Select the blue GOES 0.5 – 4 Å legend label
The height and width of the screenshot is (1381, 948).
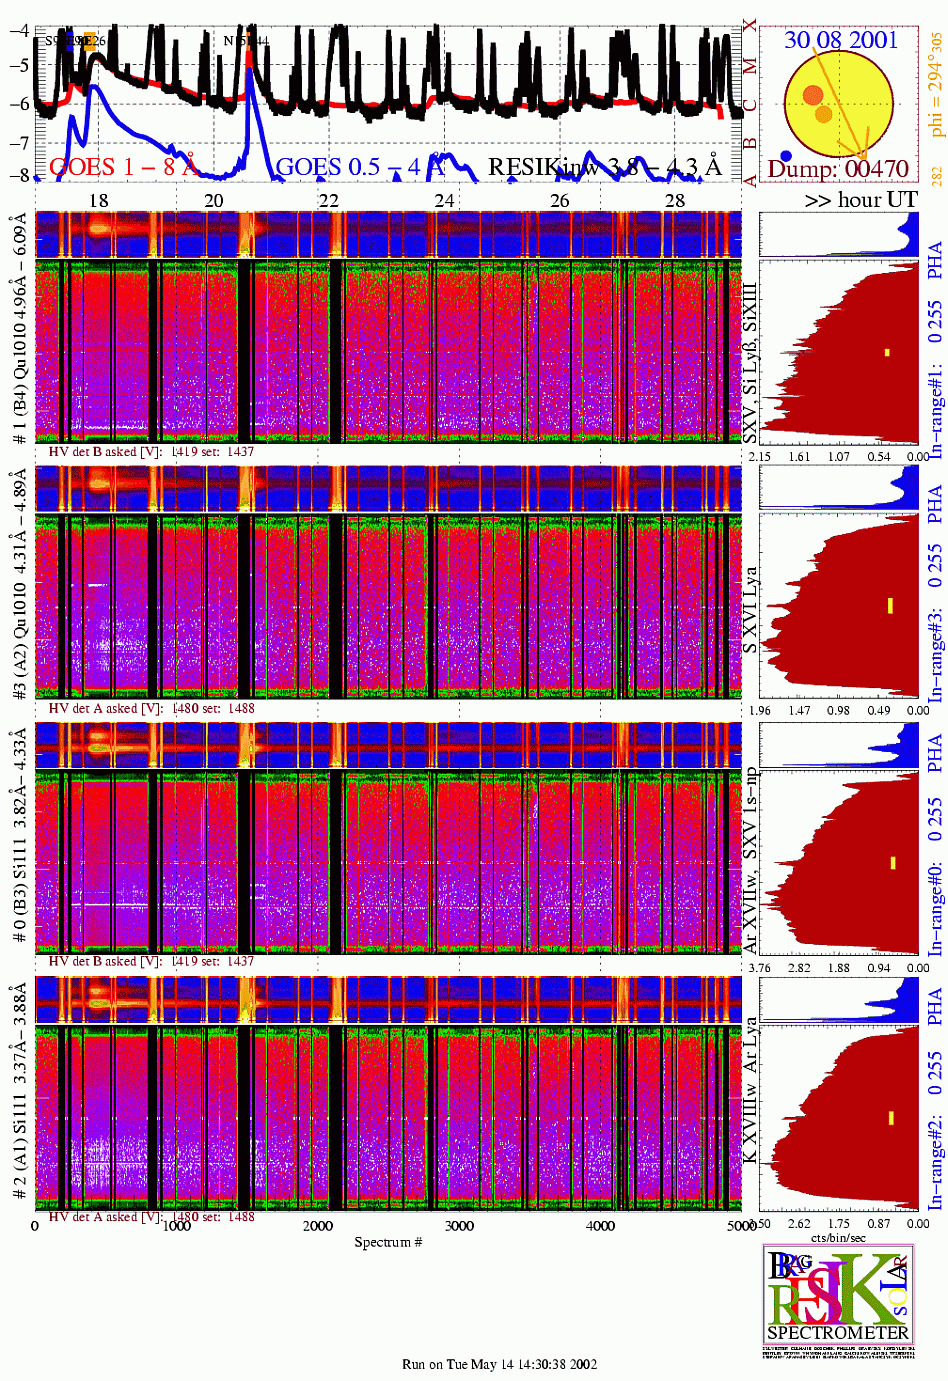pyautogui.click(x=359, y=167)
